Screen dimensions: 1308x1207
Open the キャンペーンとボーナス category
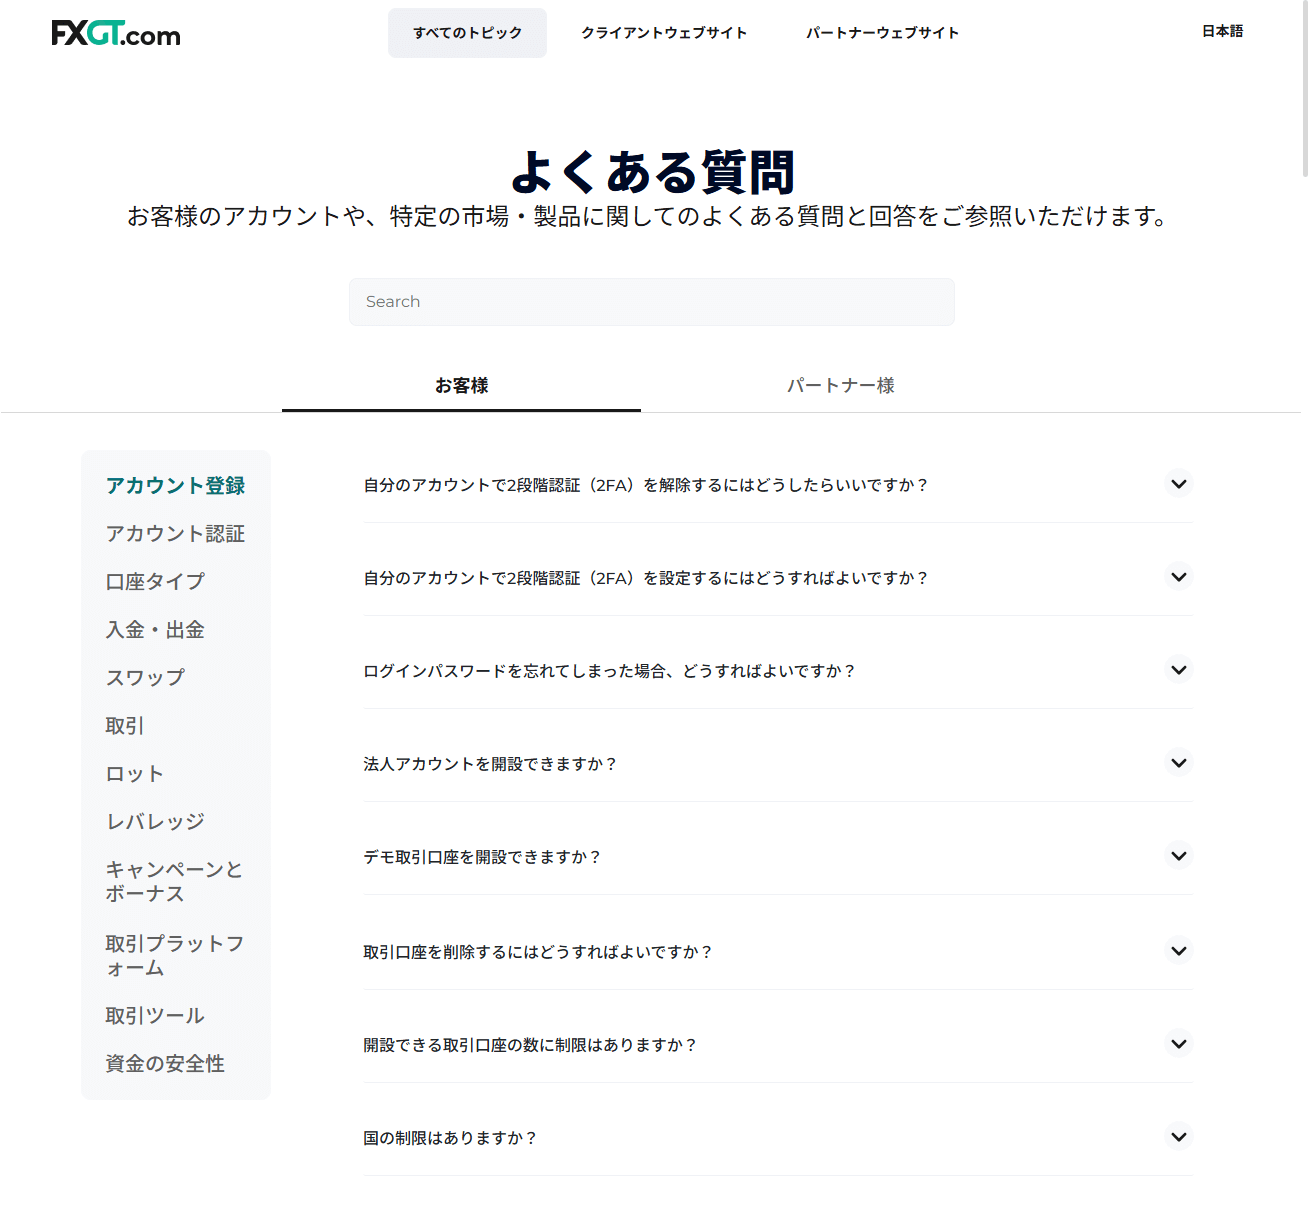click(x=174, y=882)
